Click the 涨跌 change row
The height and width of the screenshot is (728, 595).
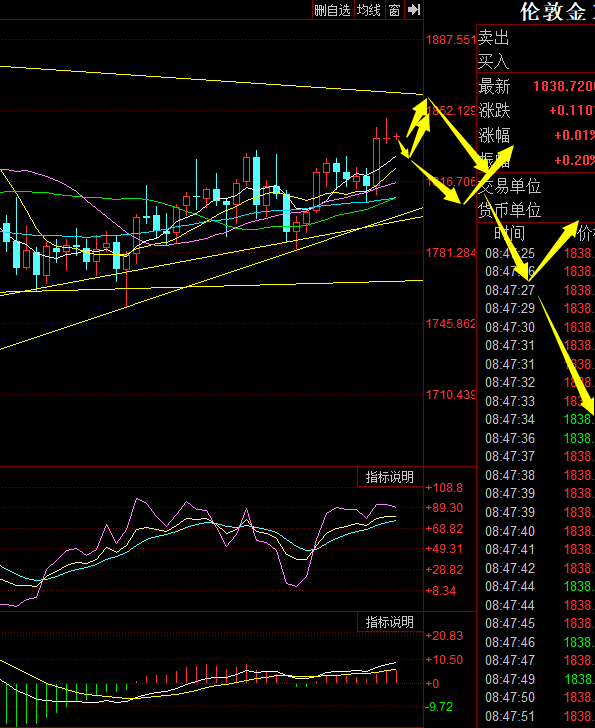[x=536, y=110]
